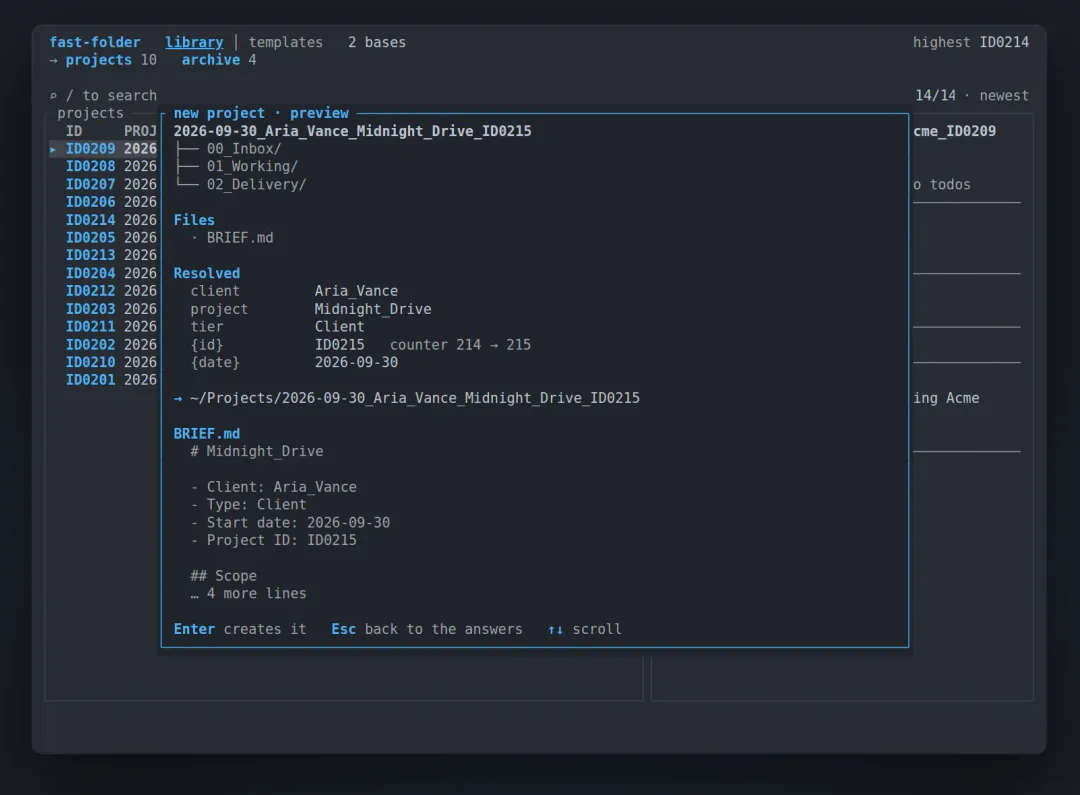Viewport: 1080px width, 795px height.
Task: Click the ## Scope heading line
Action: (x=223, y=576)
